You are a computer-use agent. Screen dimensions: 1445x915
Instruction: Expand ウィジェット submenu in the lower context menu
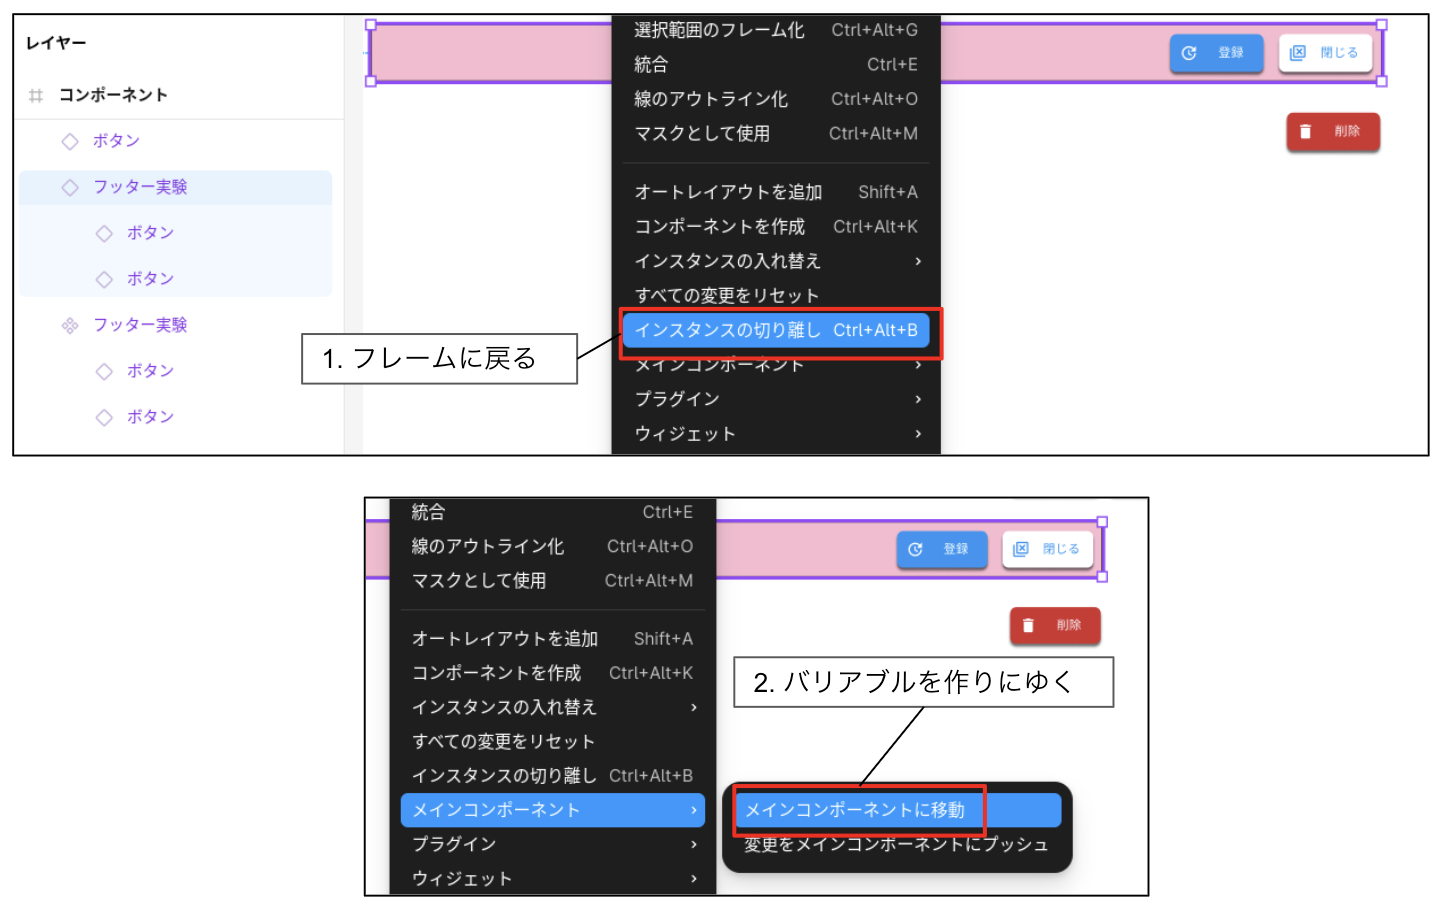tap(553, 879)
